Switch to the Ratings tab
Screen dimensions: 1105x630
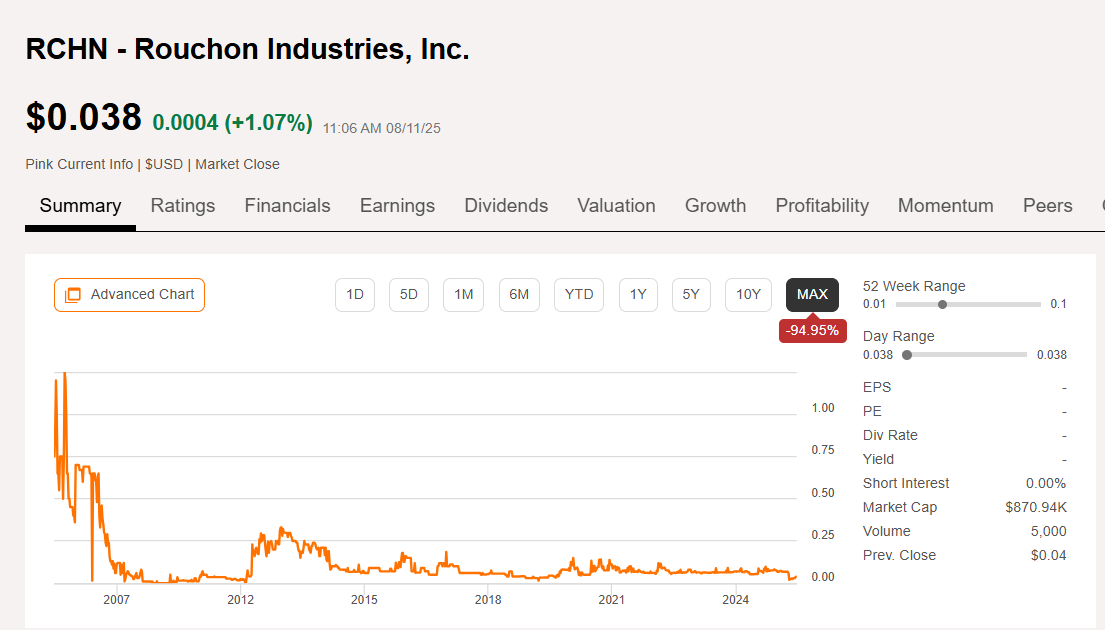183,206
